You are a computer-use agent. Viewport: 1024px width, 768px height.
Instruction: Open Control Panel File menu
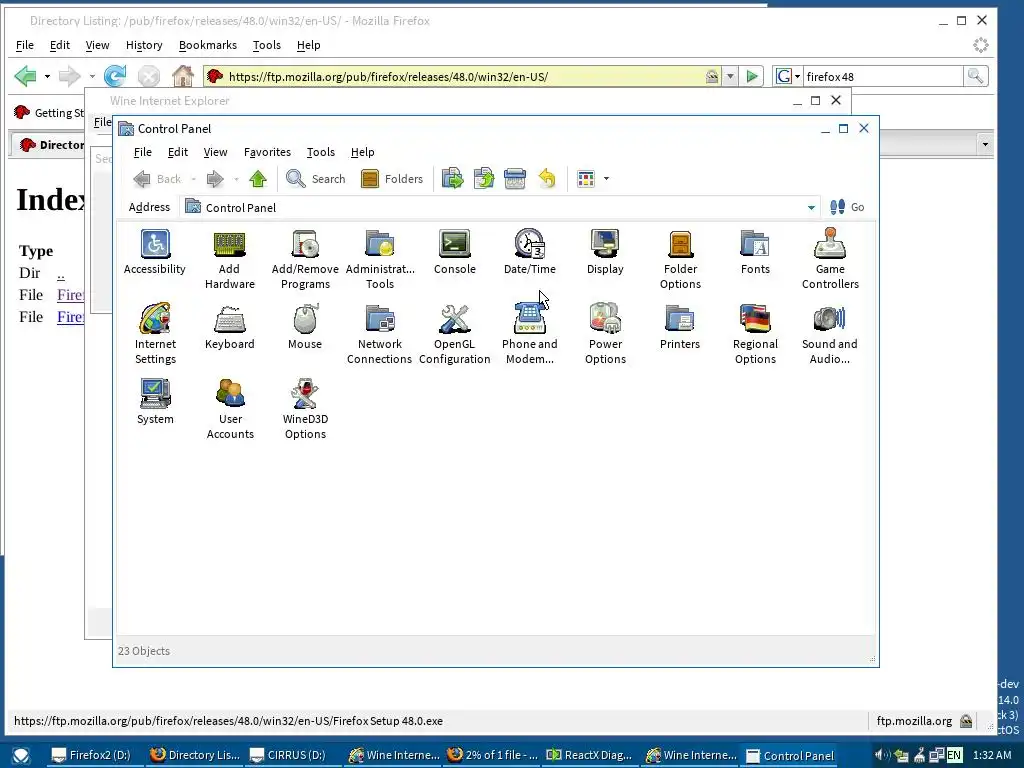click(x=142, y=152)
